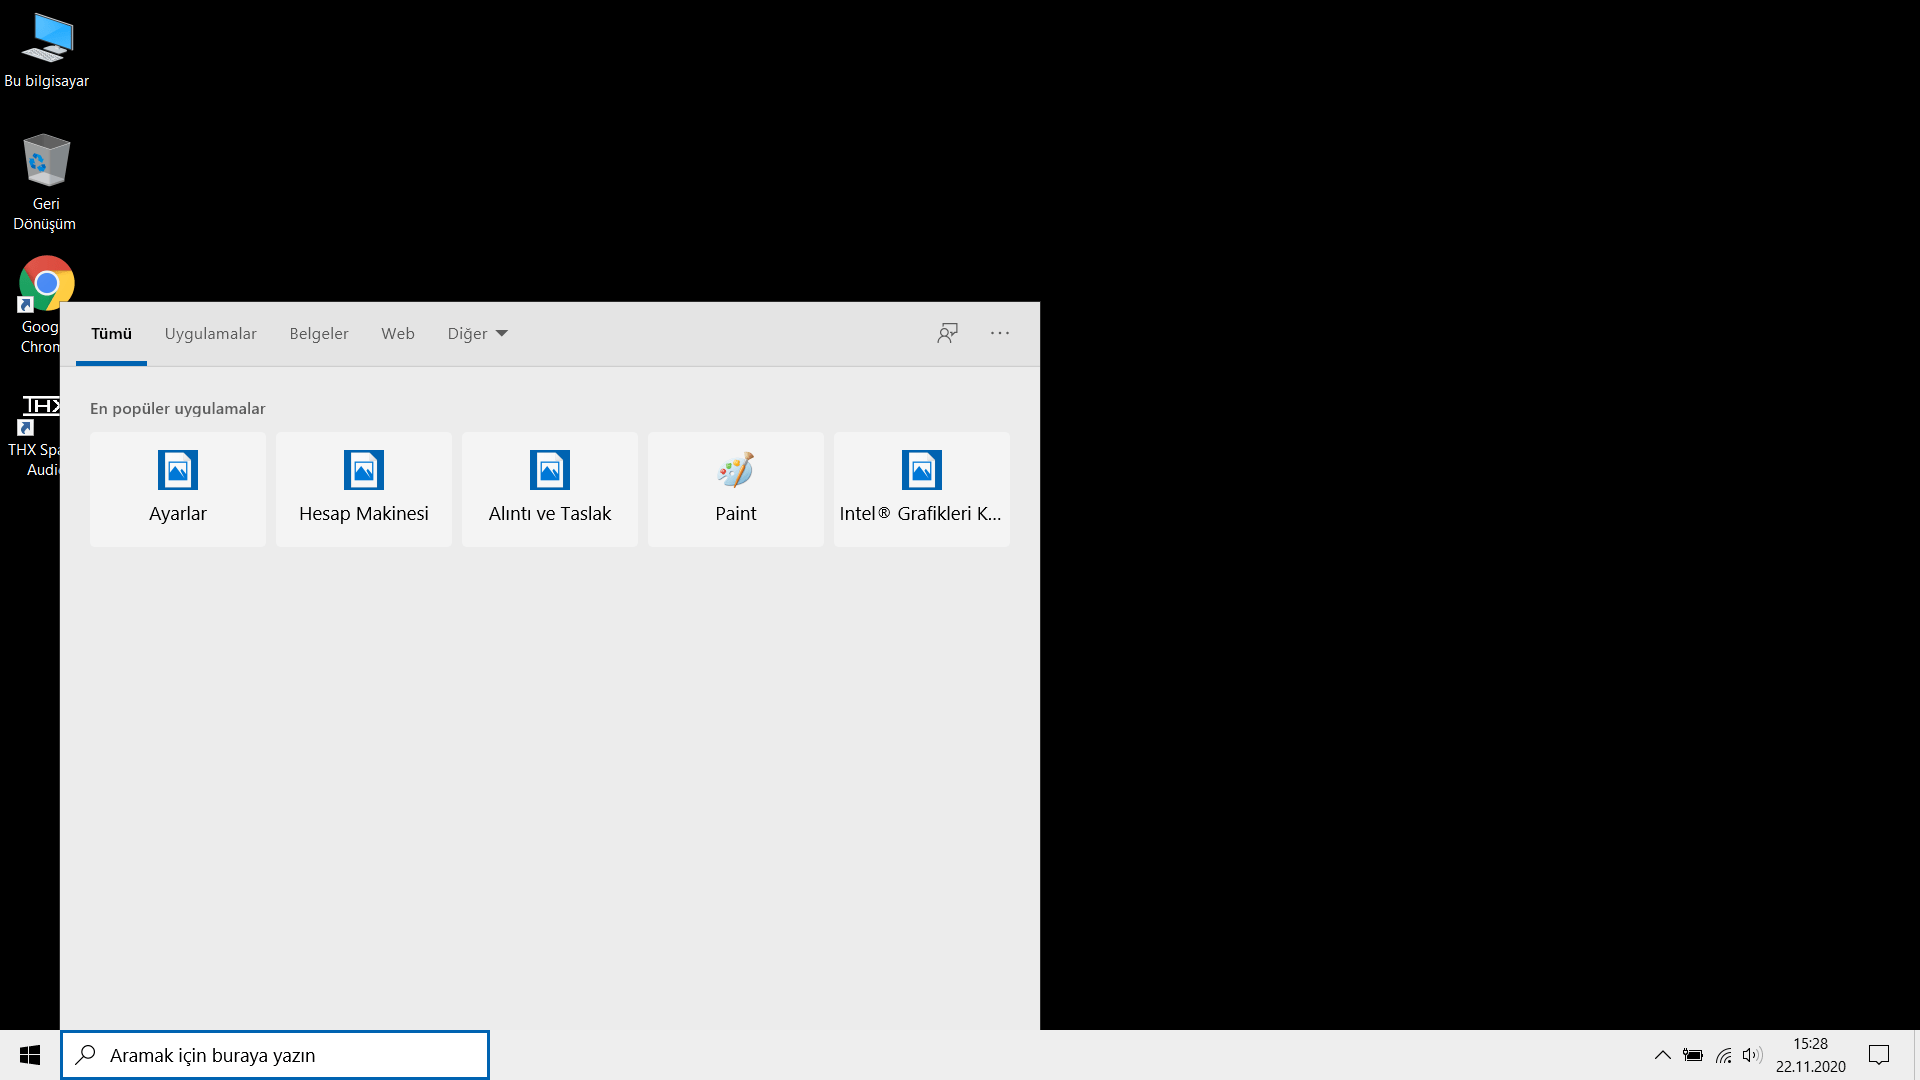1920x1080 pixels.
Task: Open Alıntı ve Taslak app
Action: click(550, 489)
